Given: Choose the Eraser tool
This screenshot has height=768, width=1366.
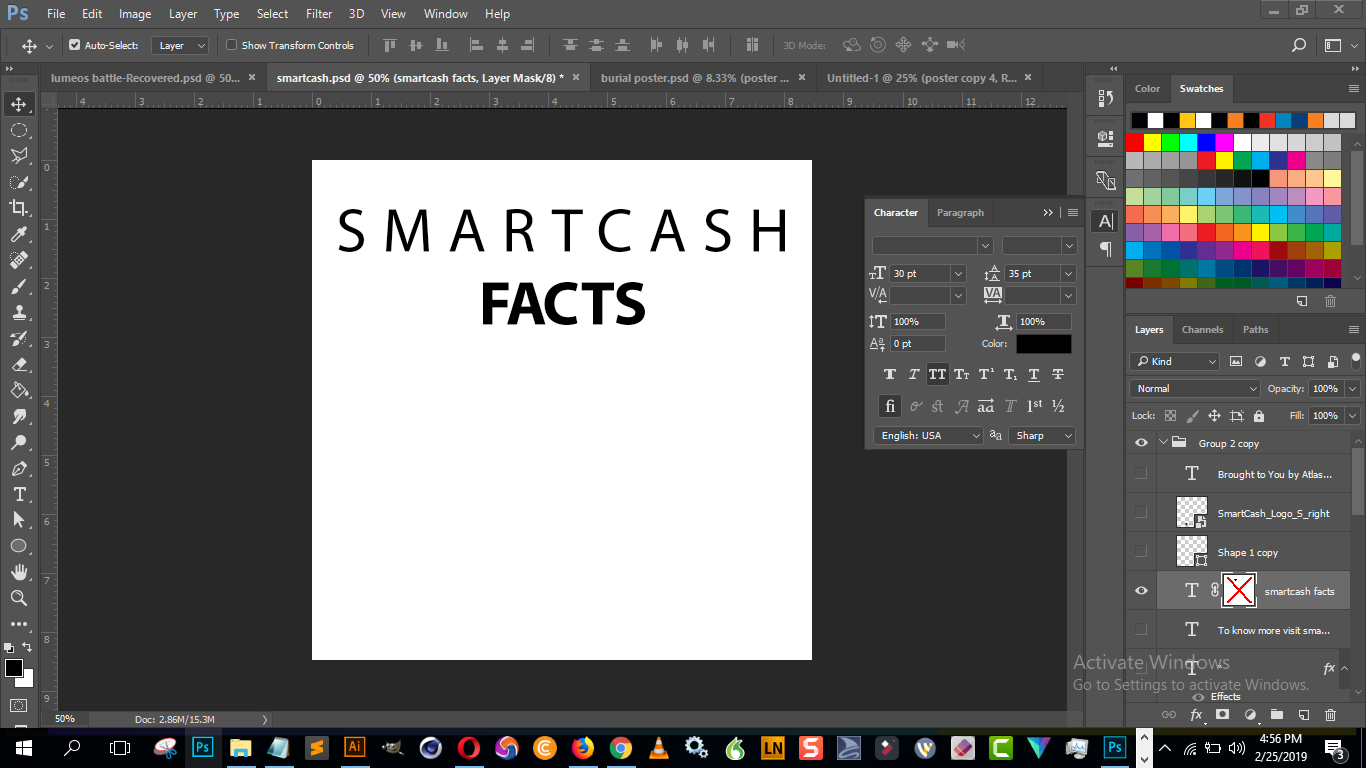Looking at the screenshot, I should [x=19, y=364].
